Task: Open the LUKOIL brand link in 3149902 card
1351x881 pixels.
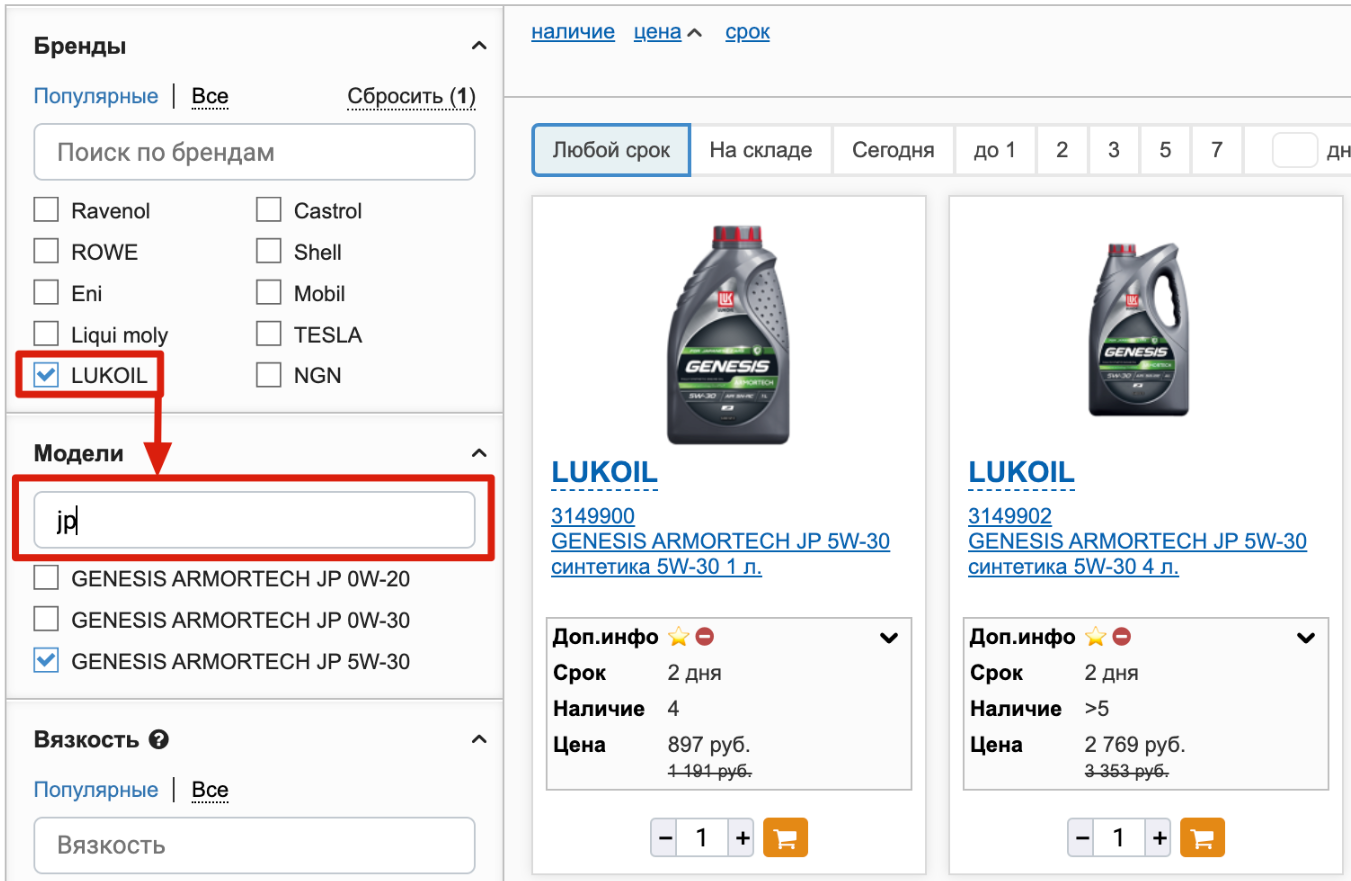Action: 1021,472
